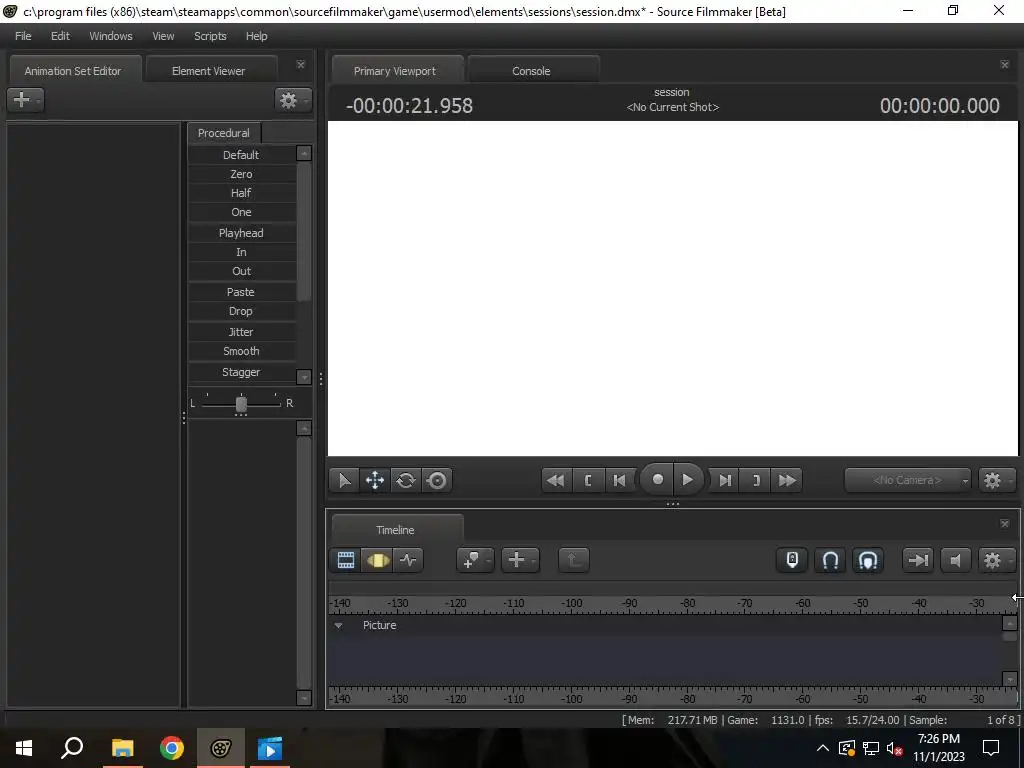
Task: Click the preset list scroll-down arrow
Action: coord(304,377)
